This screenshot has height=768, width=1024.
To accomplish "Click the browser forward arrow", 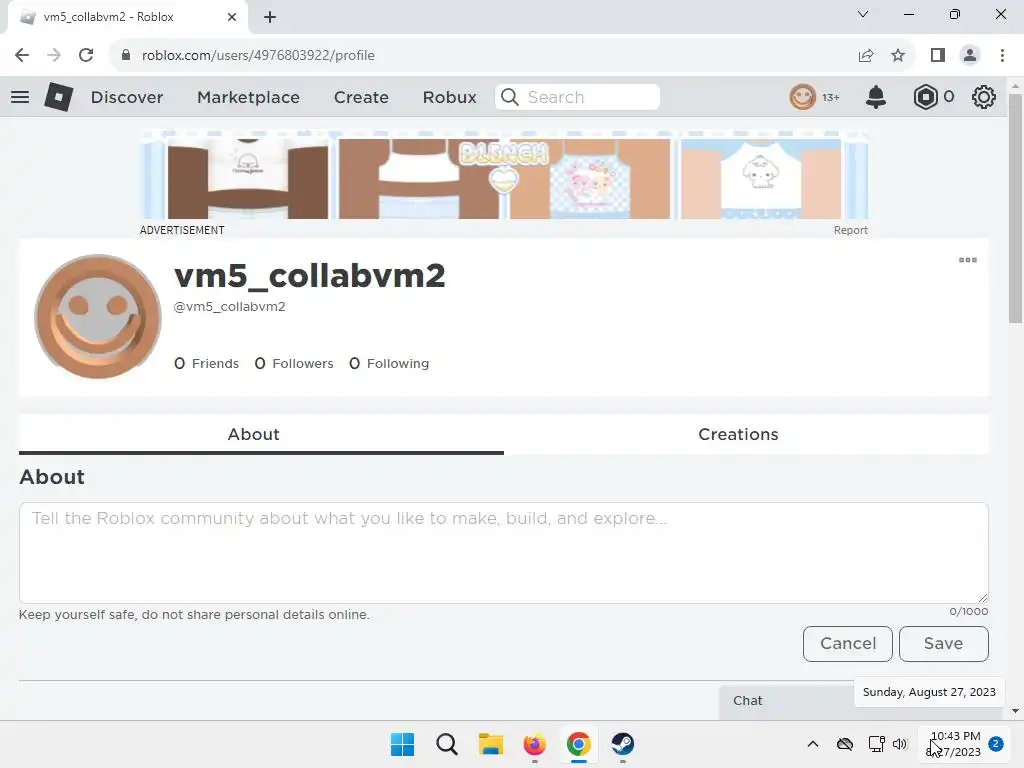I will click(54, 55).
